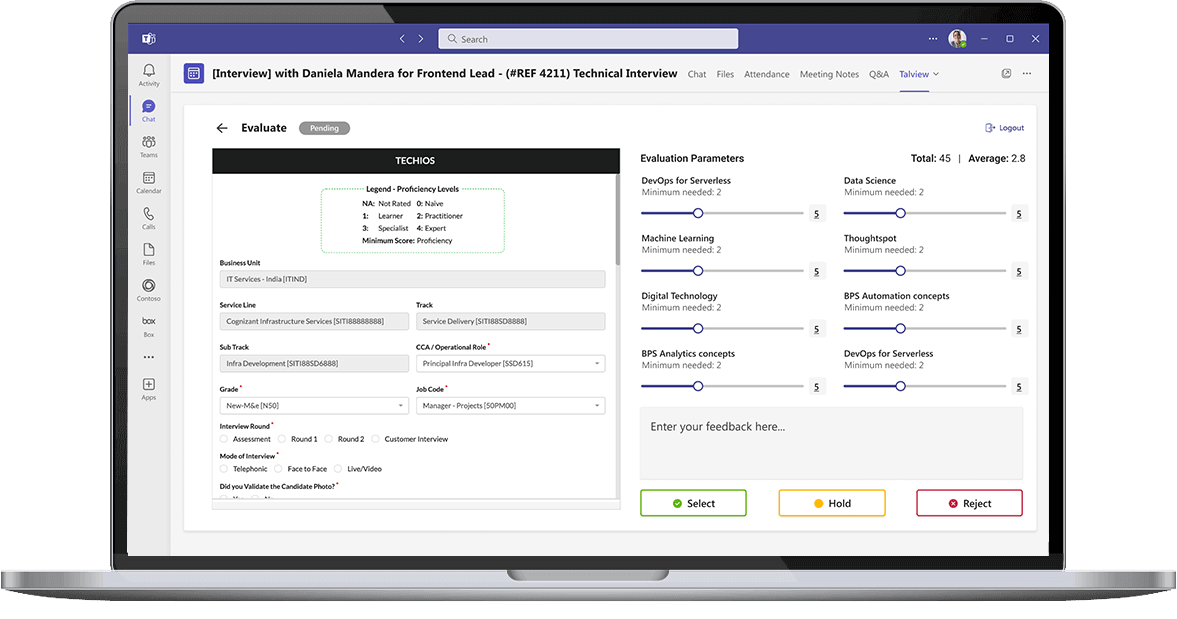Viewport: 1177px width, 619px height.
Task: Open the title bar settings and more menu
Action: click(932, 38)
